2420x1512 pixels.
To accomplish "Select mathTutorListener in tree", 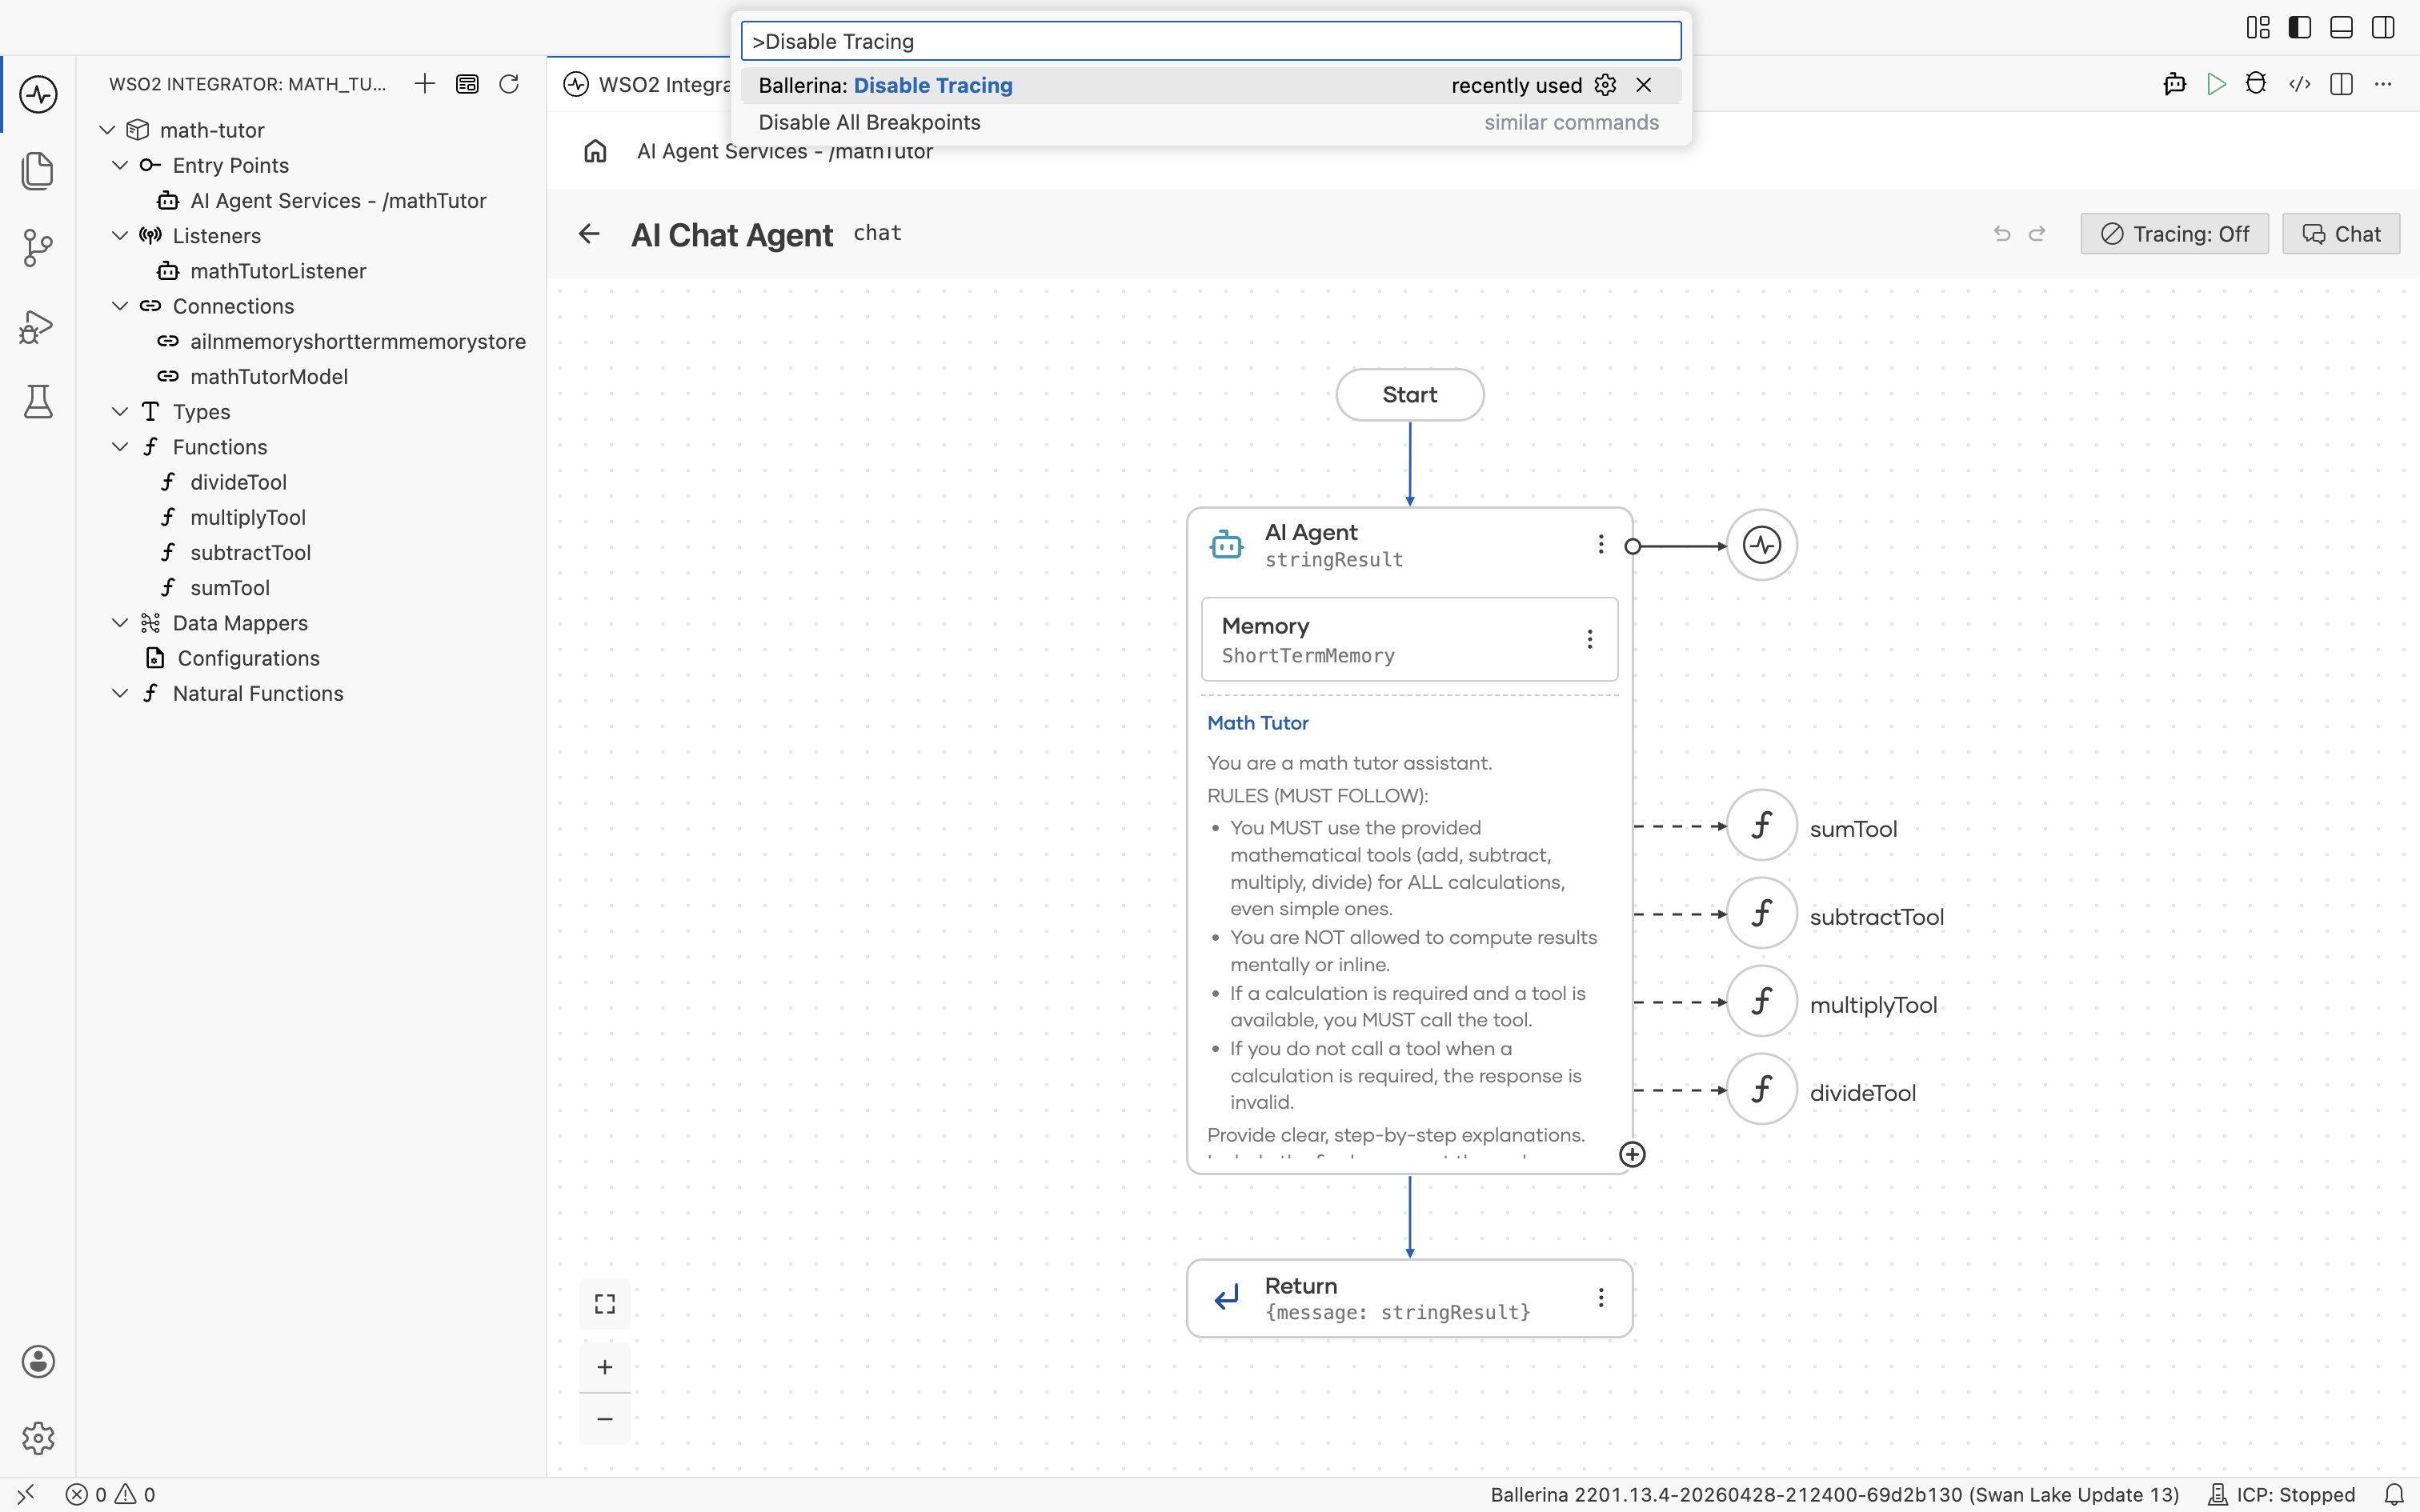I will 278,271.
